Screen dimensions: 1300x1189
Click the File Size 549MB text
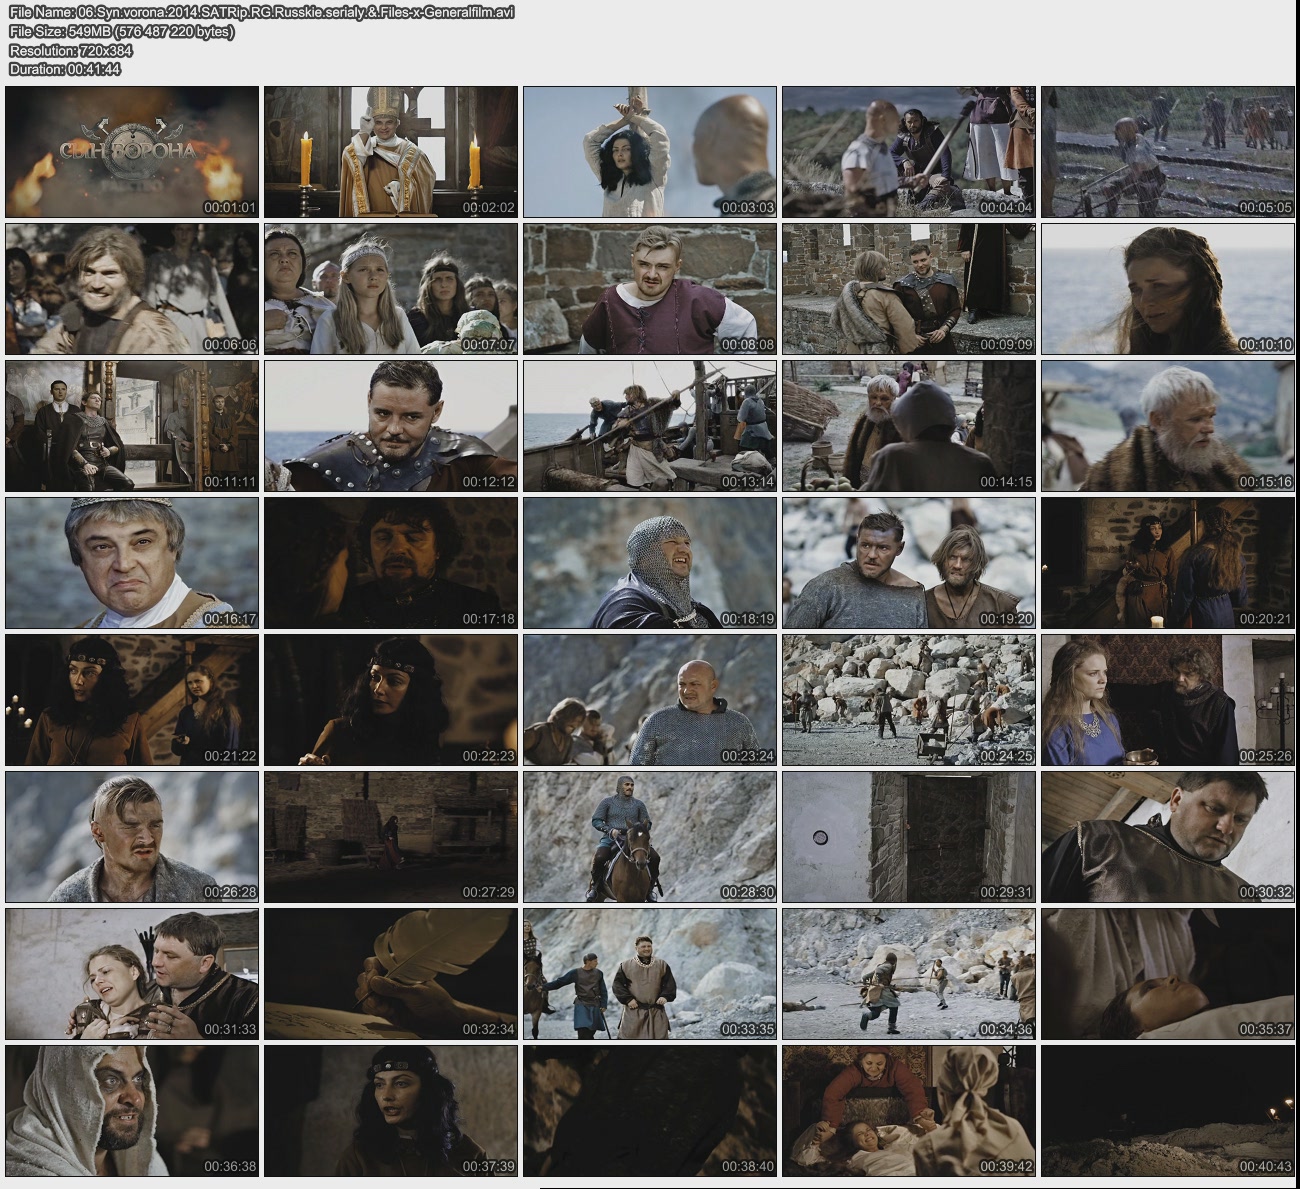pyautogui.click(x=121, y=32)
